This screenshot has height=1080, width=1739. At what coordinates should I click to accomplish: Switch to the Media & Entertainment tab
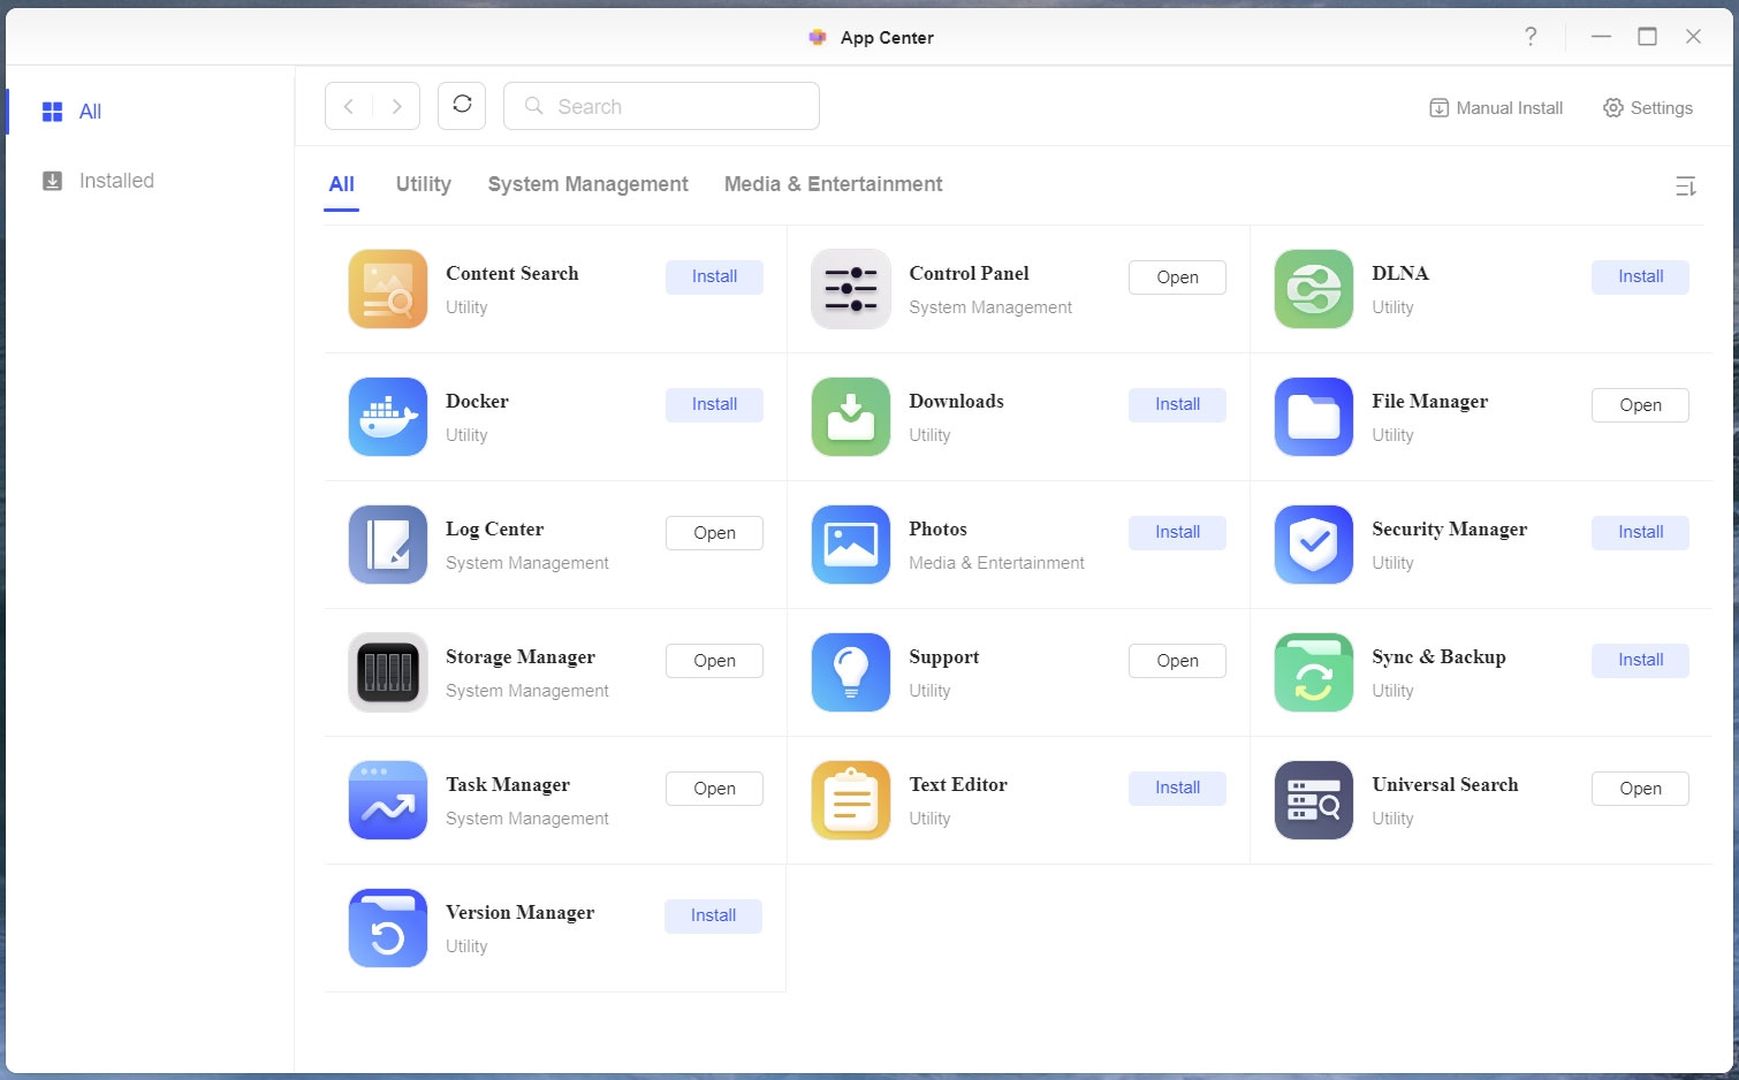(x=833, y=184)
